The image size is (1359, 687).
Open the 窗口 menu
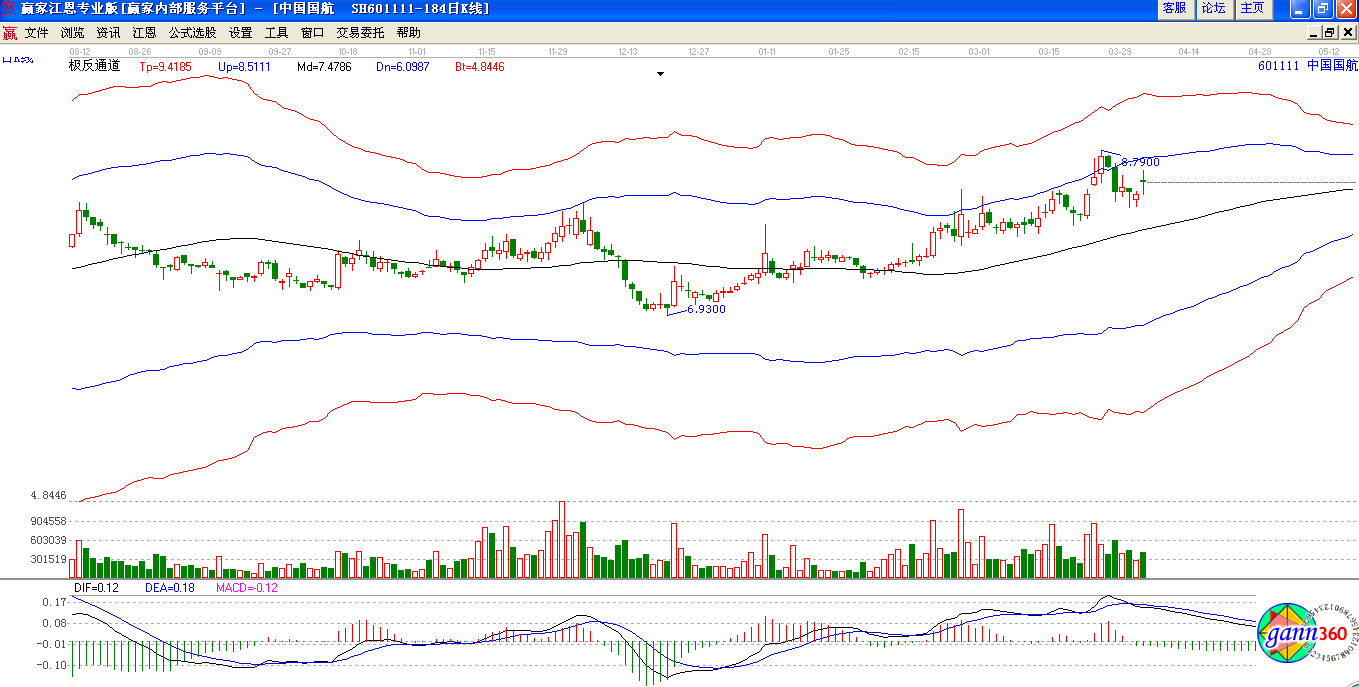tap(312, 33)
